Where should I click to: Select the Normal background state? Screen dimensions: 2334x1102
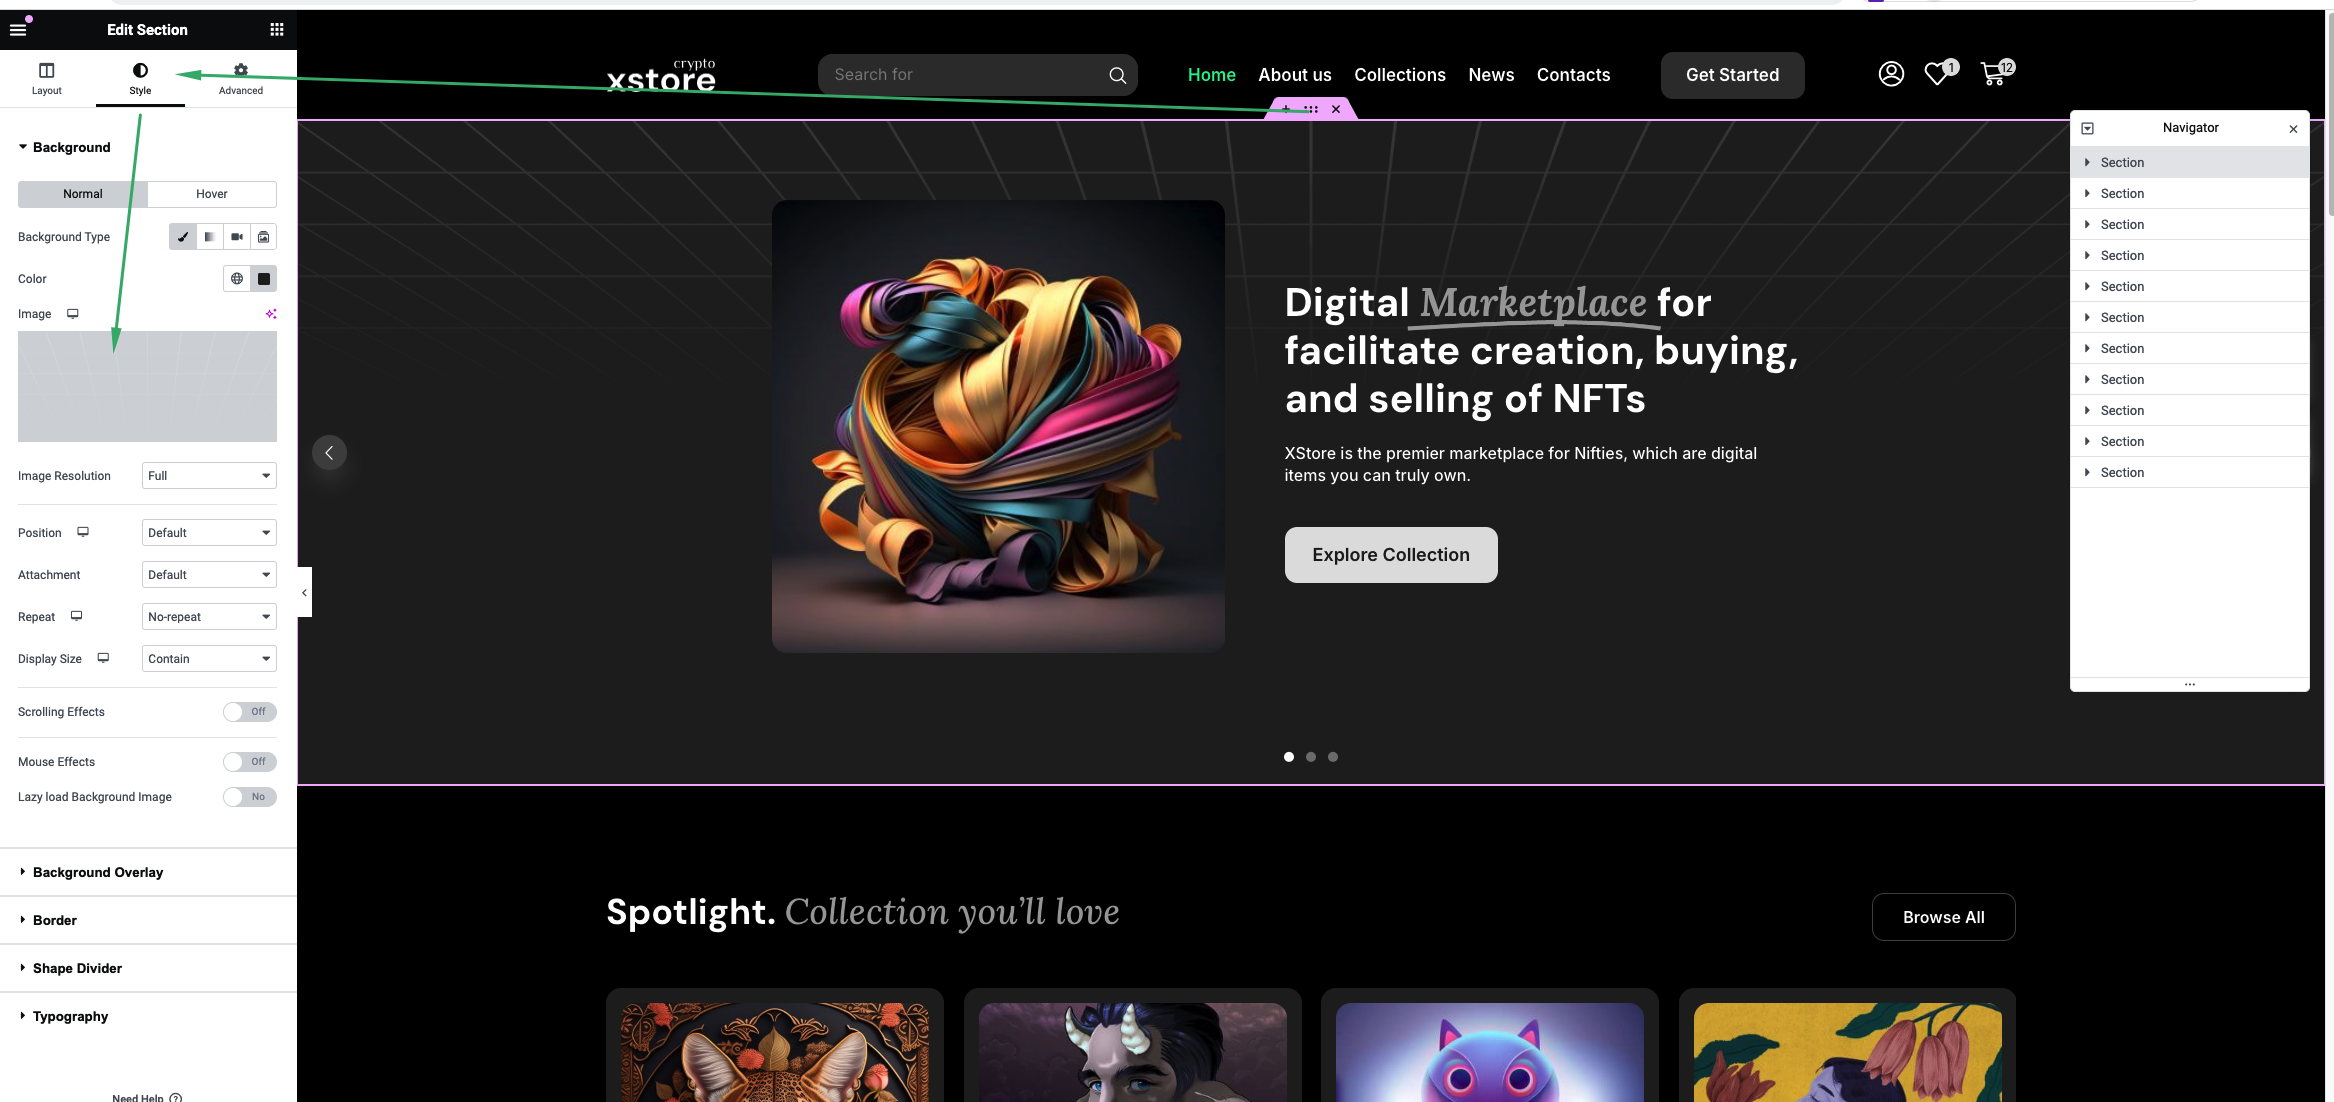[x=83, y=194]
